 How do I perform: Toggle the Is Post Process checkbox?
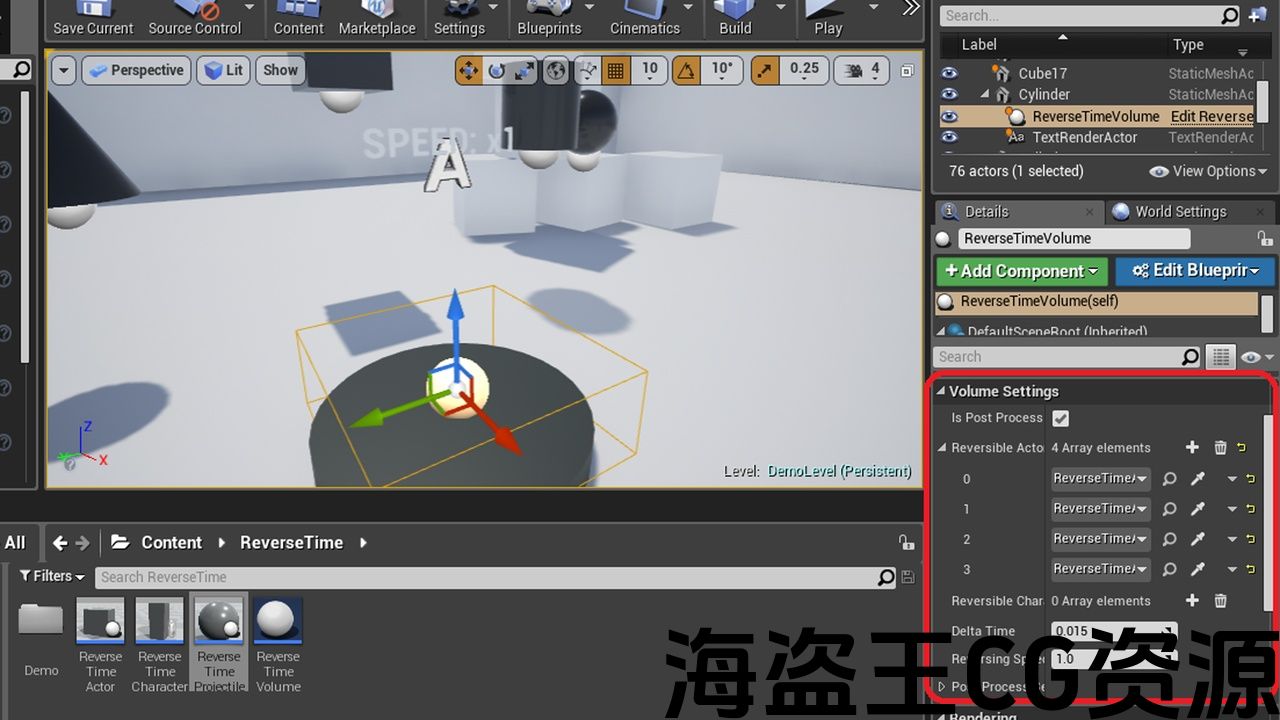[1061, 418]
